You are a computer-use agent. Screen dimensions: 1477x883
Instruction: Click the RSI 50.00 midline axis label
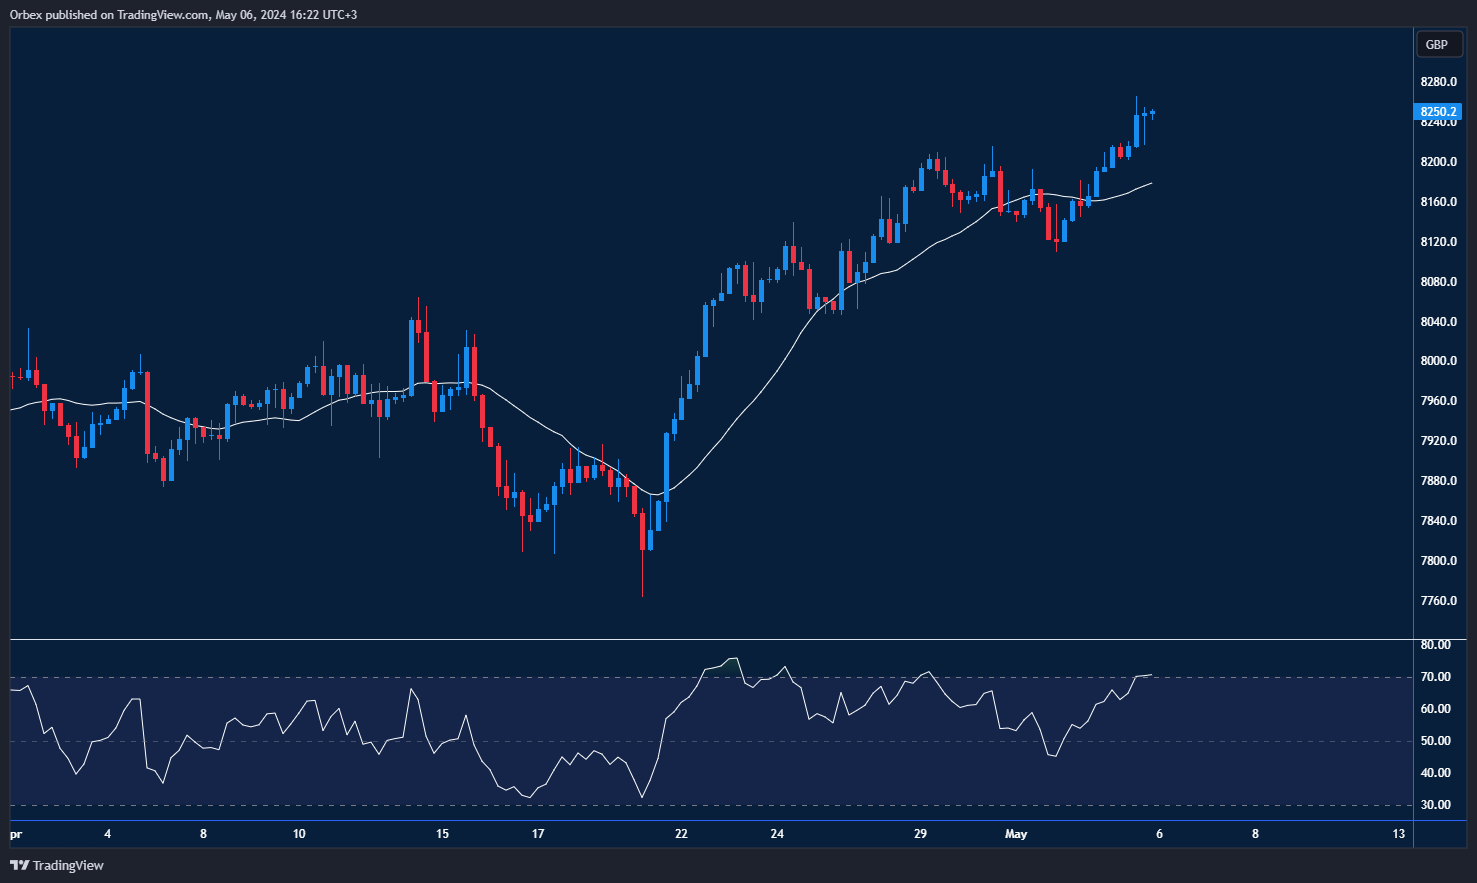coord(1435,741)
